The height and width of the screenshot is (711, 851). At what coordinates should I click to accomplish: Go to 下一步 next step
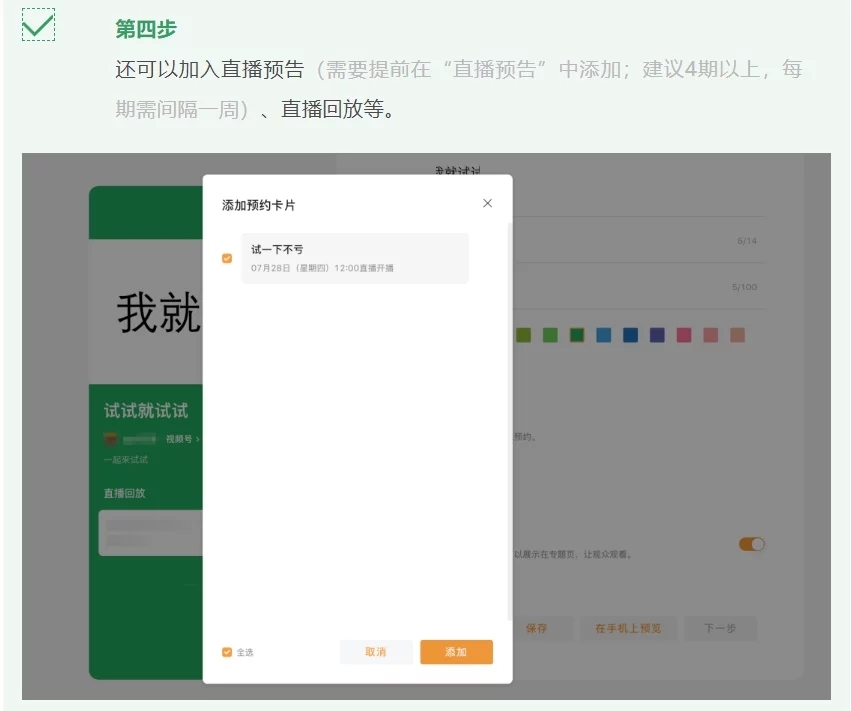pyautogui.click(x=720, y=628)
